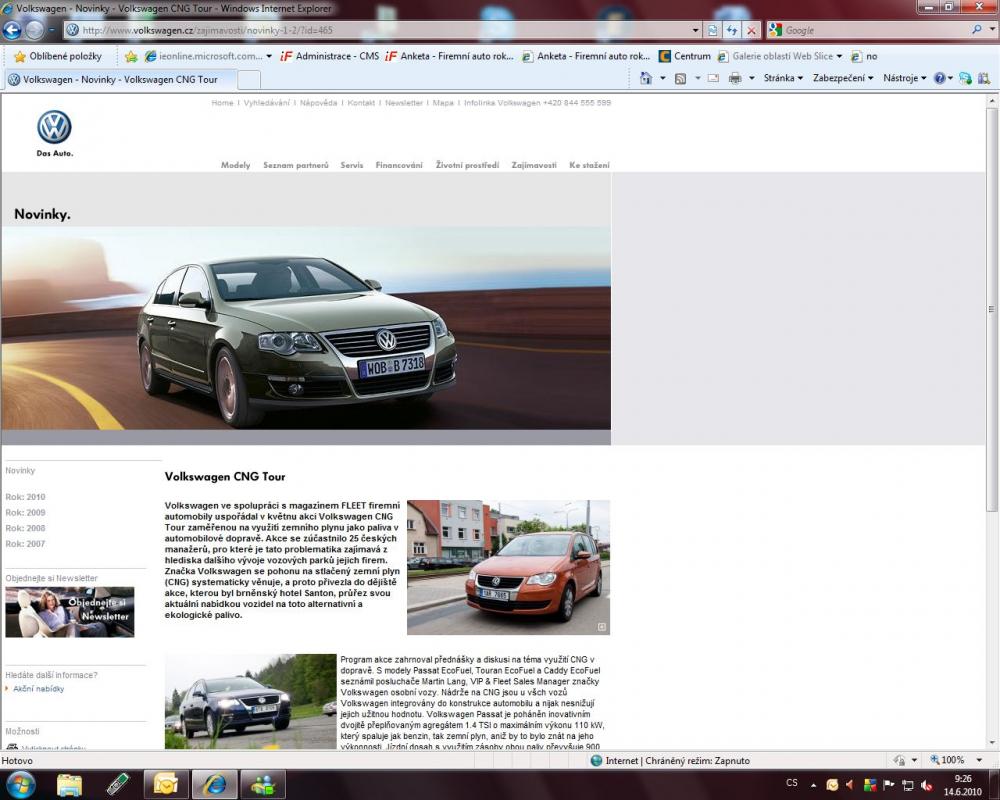Click the orange Touran article photo
This screenshot has width=1000, height=800.
[508, 567]
